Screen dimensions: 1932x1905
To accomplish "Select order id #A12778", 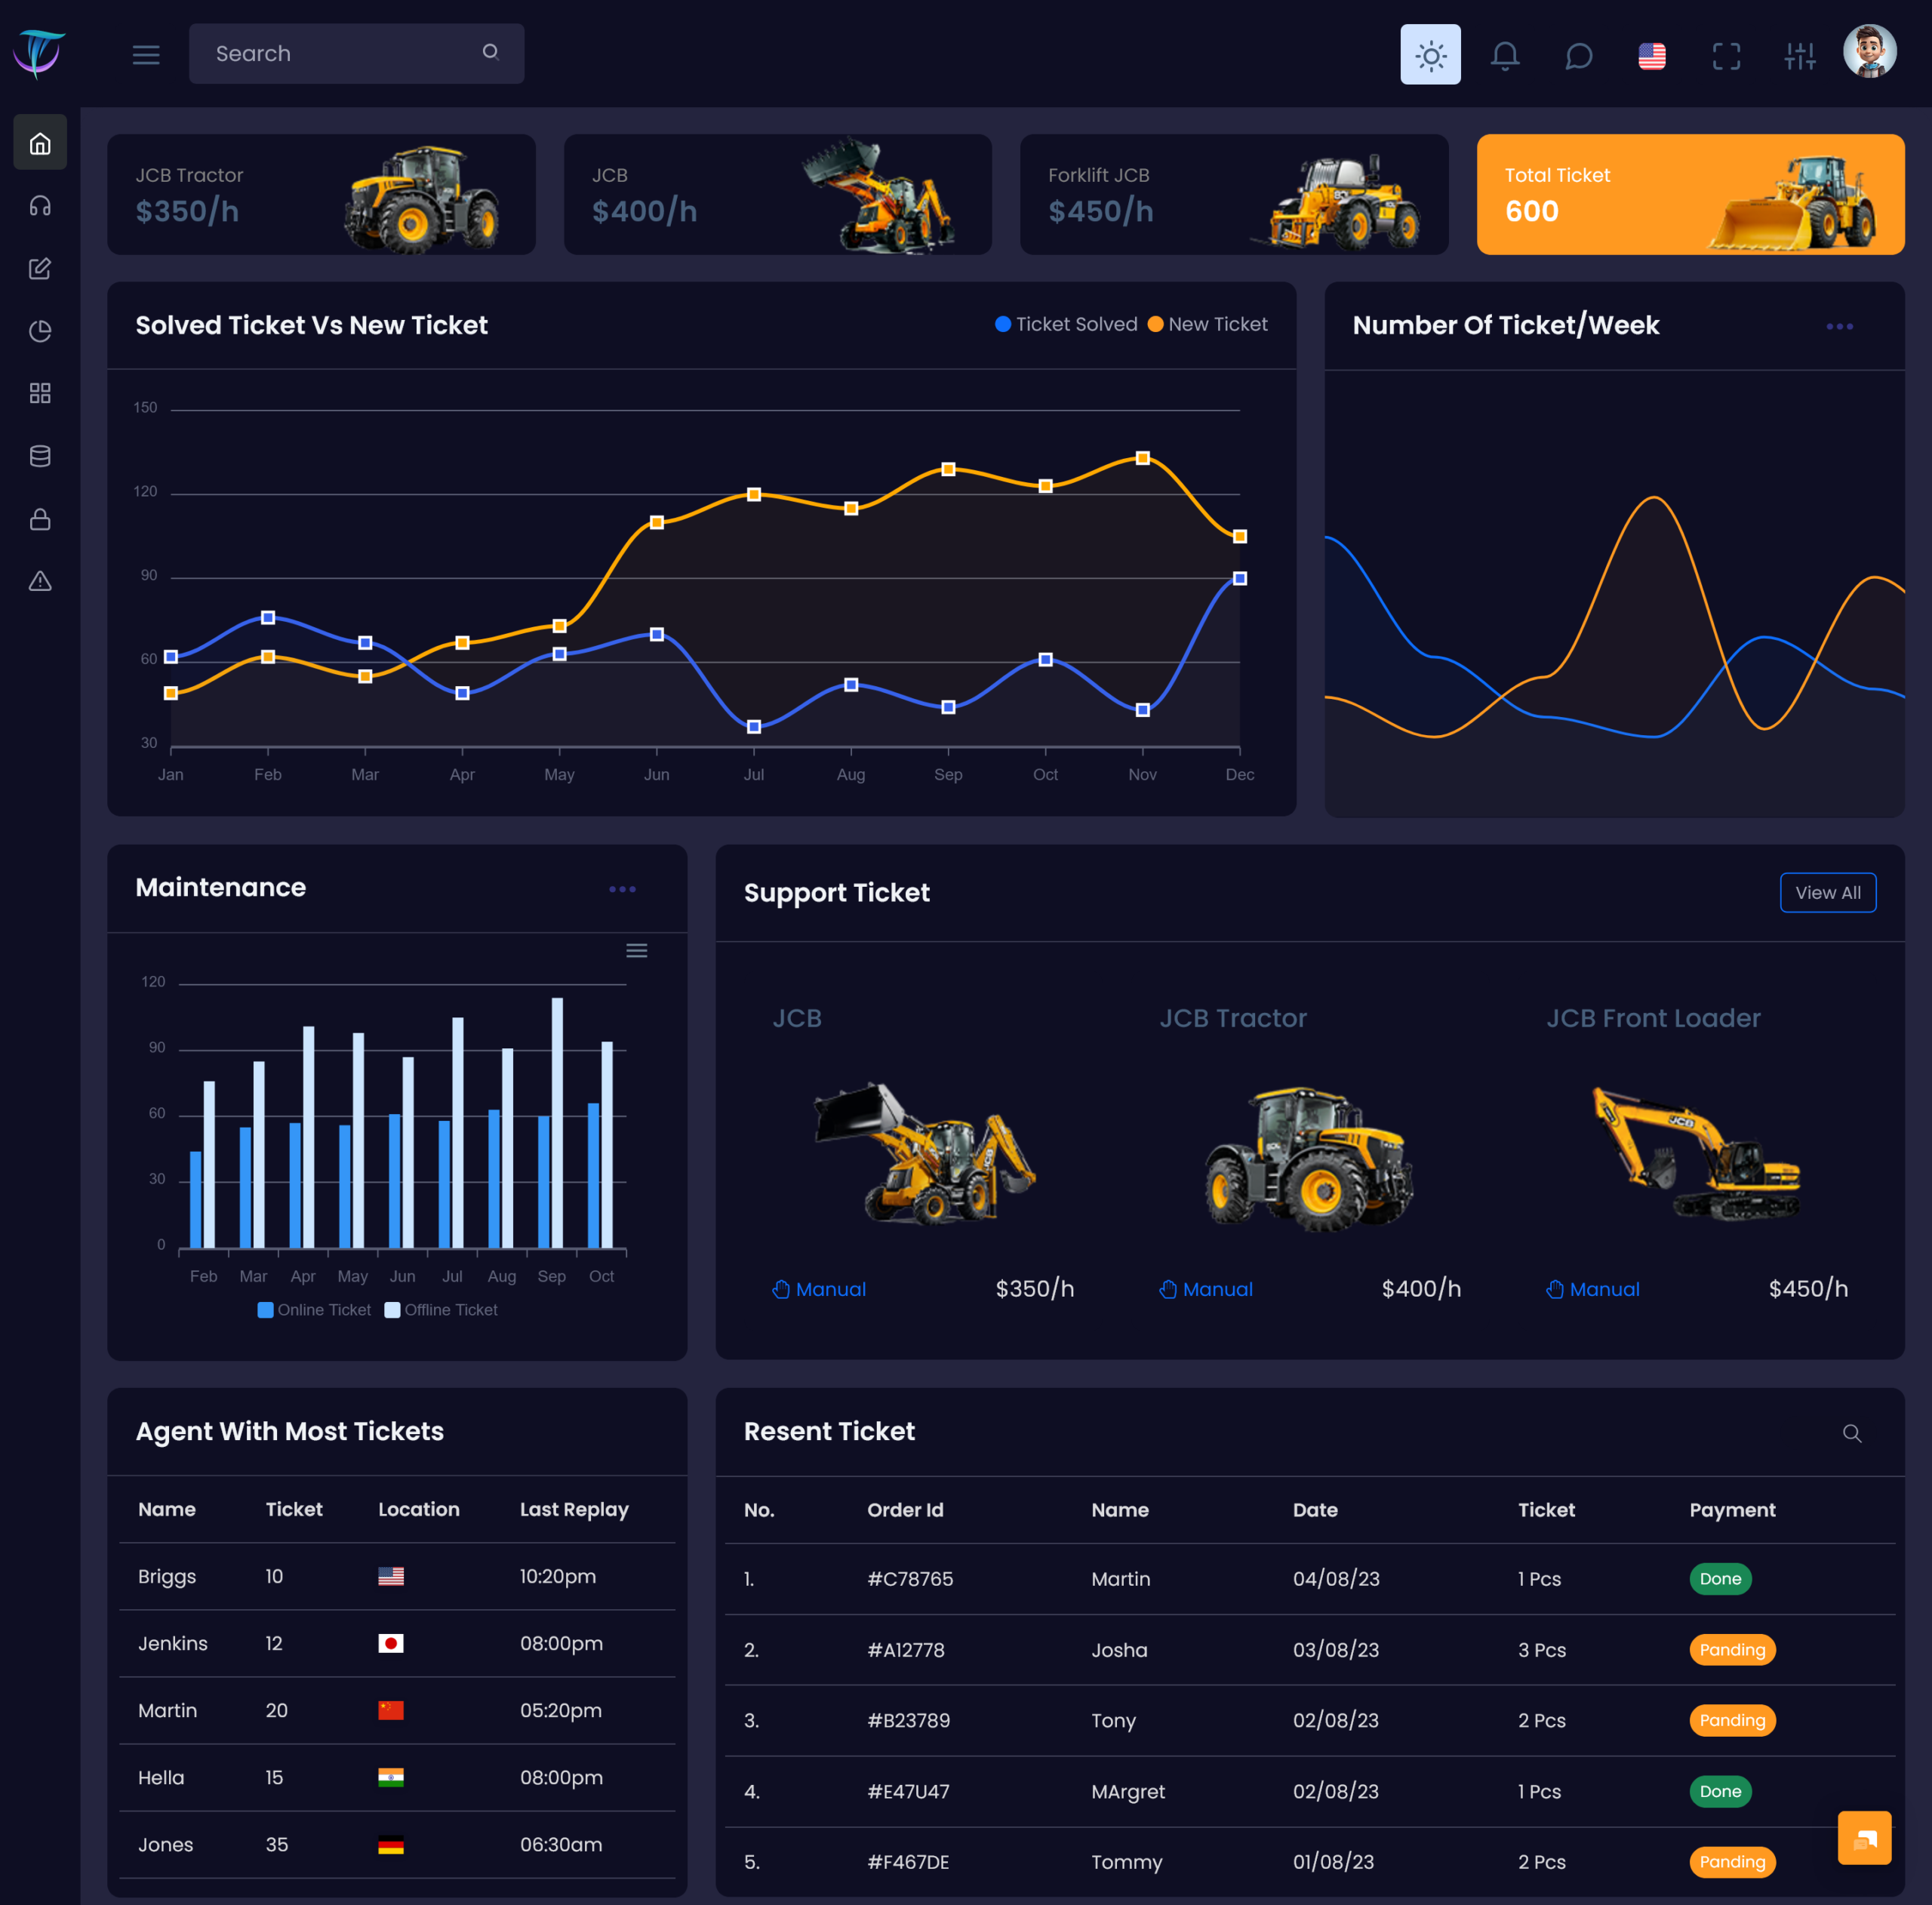I will (906, 1650).
